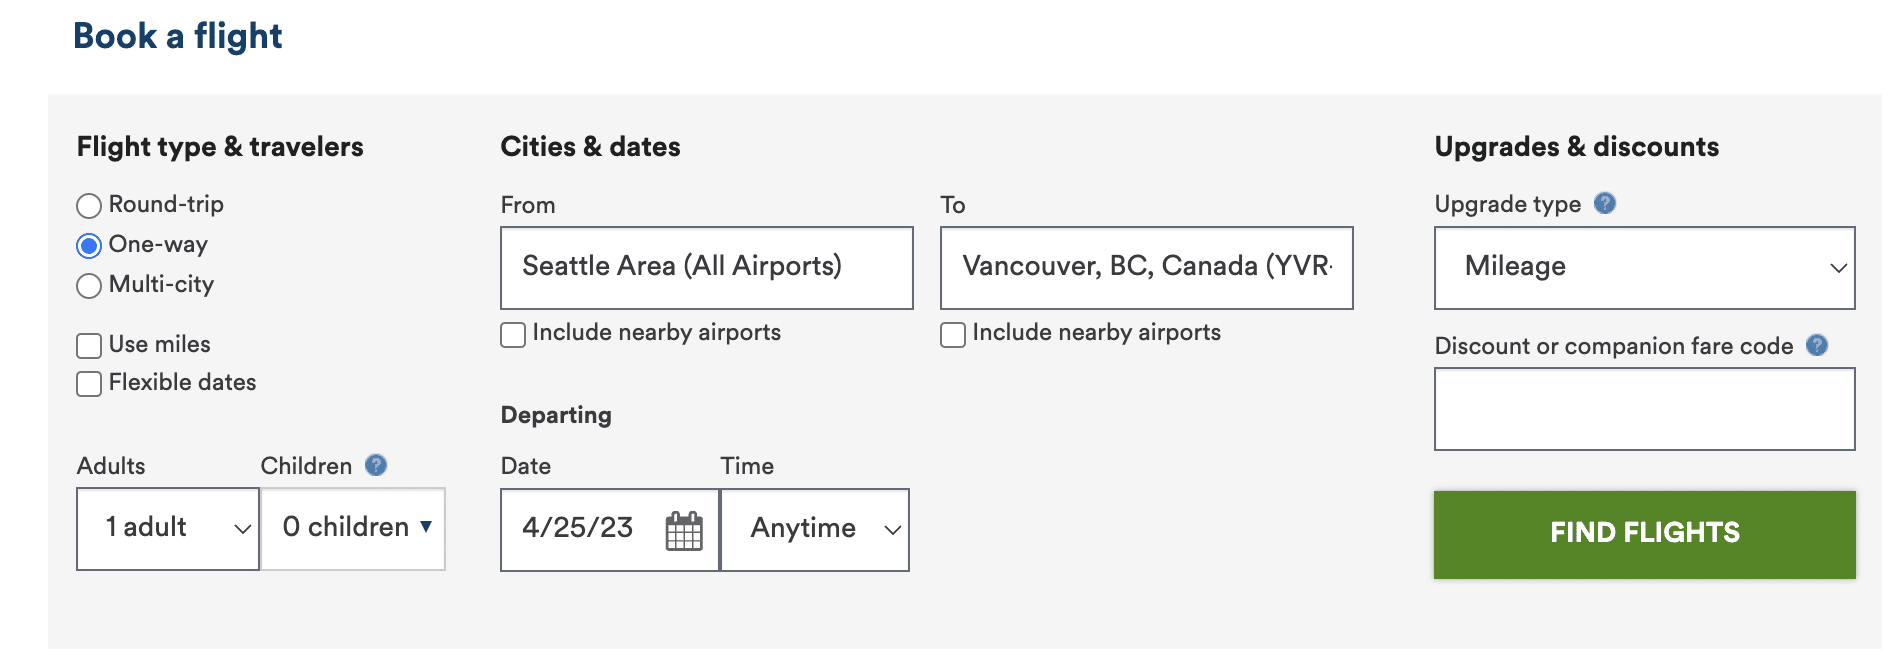This screenshot has height=660, width=1894.
Task: Tick Include nearby airports under To
Action: pyautogui.click(x=953, y=334)
